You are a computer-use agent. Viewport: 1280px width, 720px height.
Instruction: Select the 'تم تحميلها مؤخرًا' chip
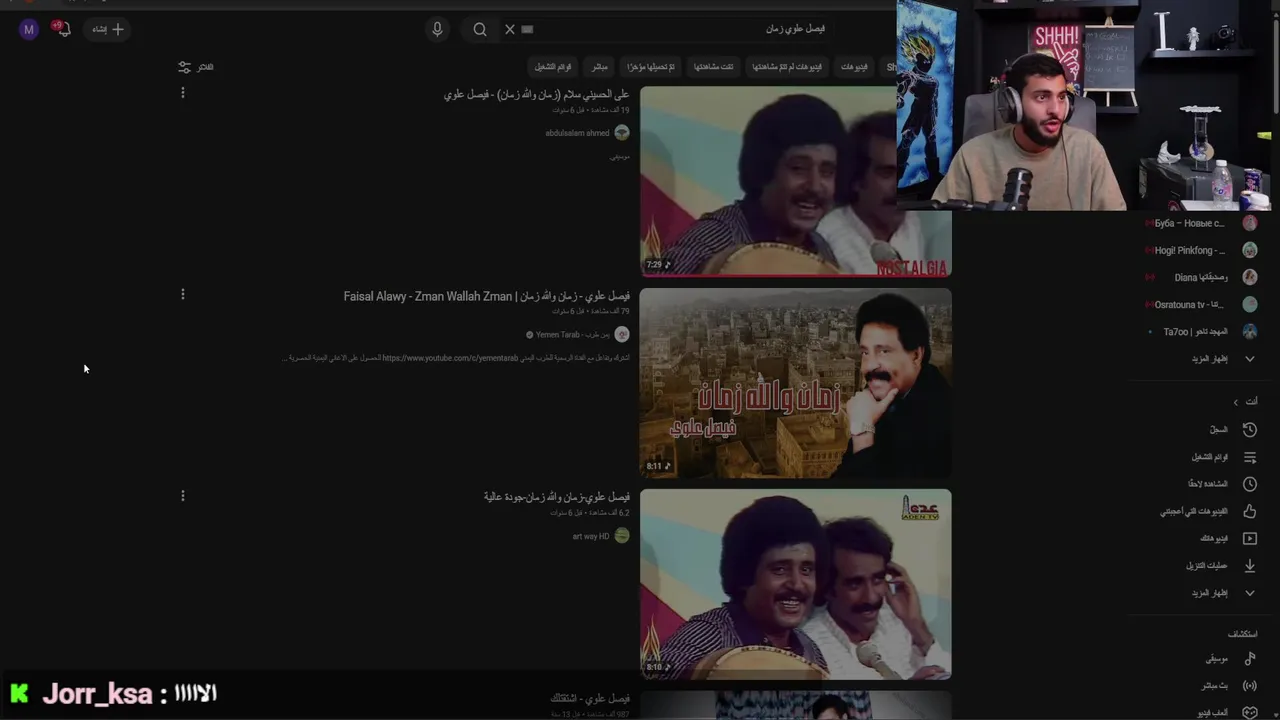coord(651,67)
